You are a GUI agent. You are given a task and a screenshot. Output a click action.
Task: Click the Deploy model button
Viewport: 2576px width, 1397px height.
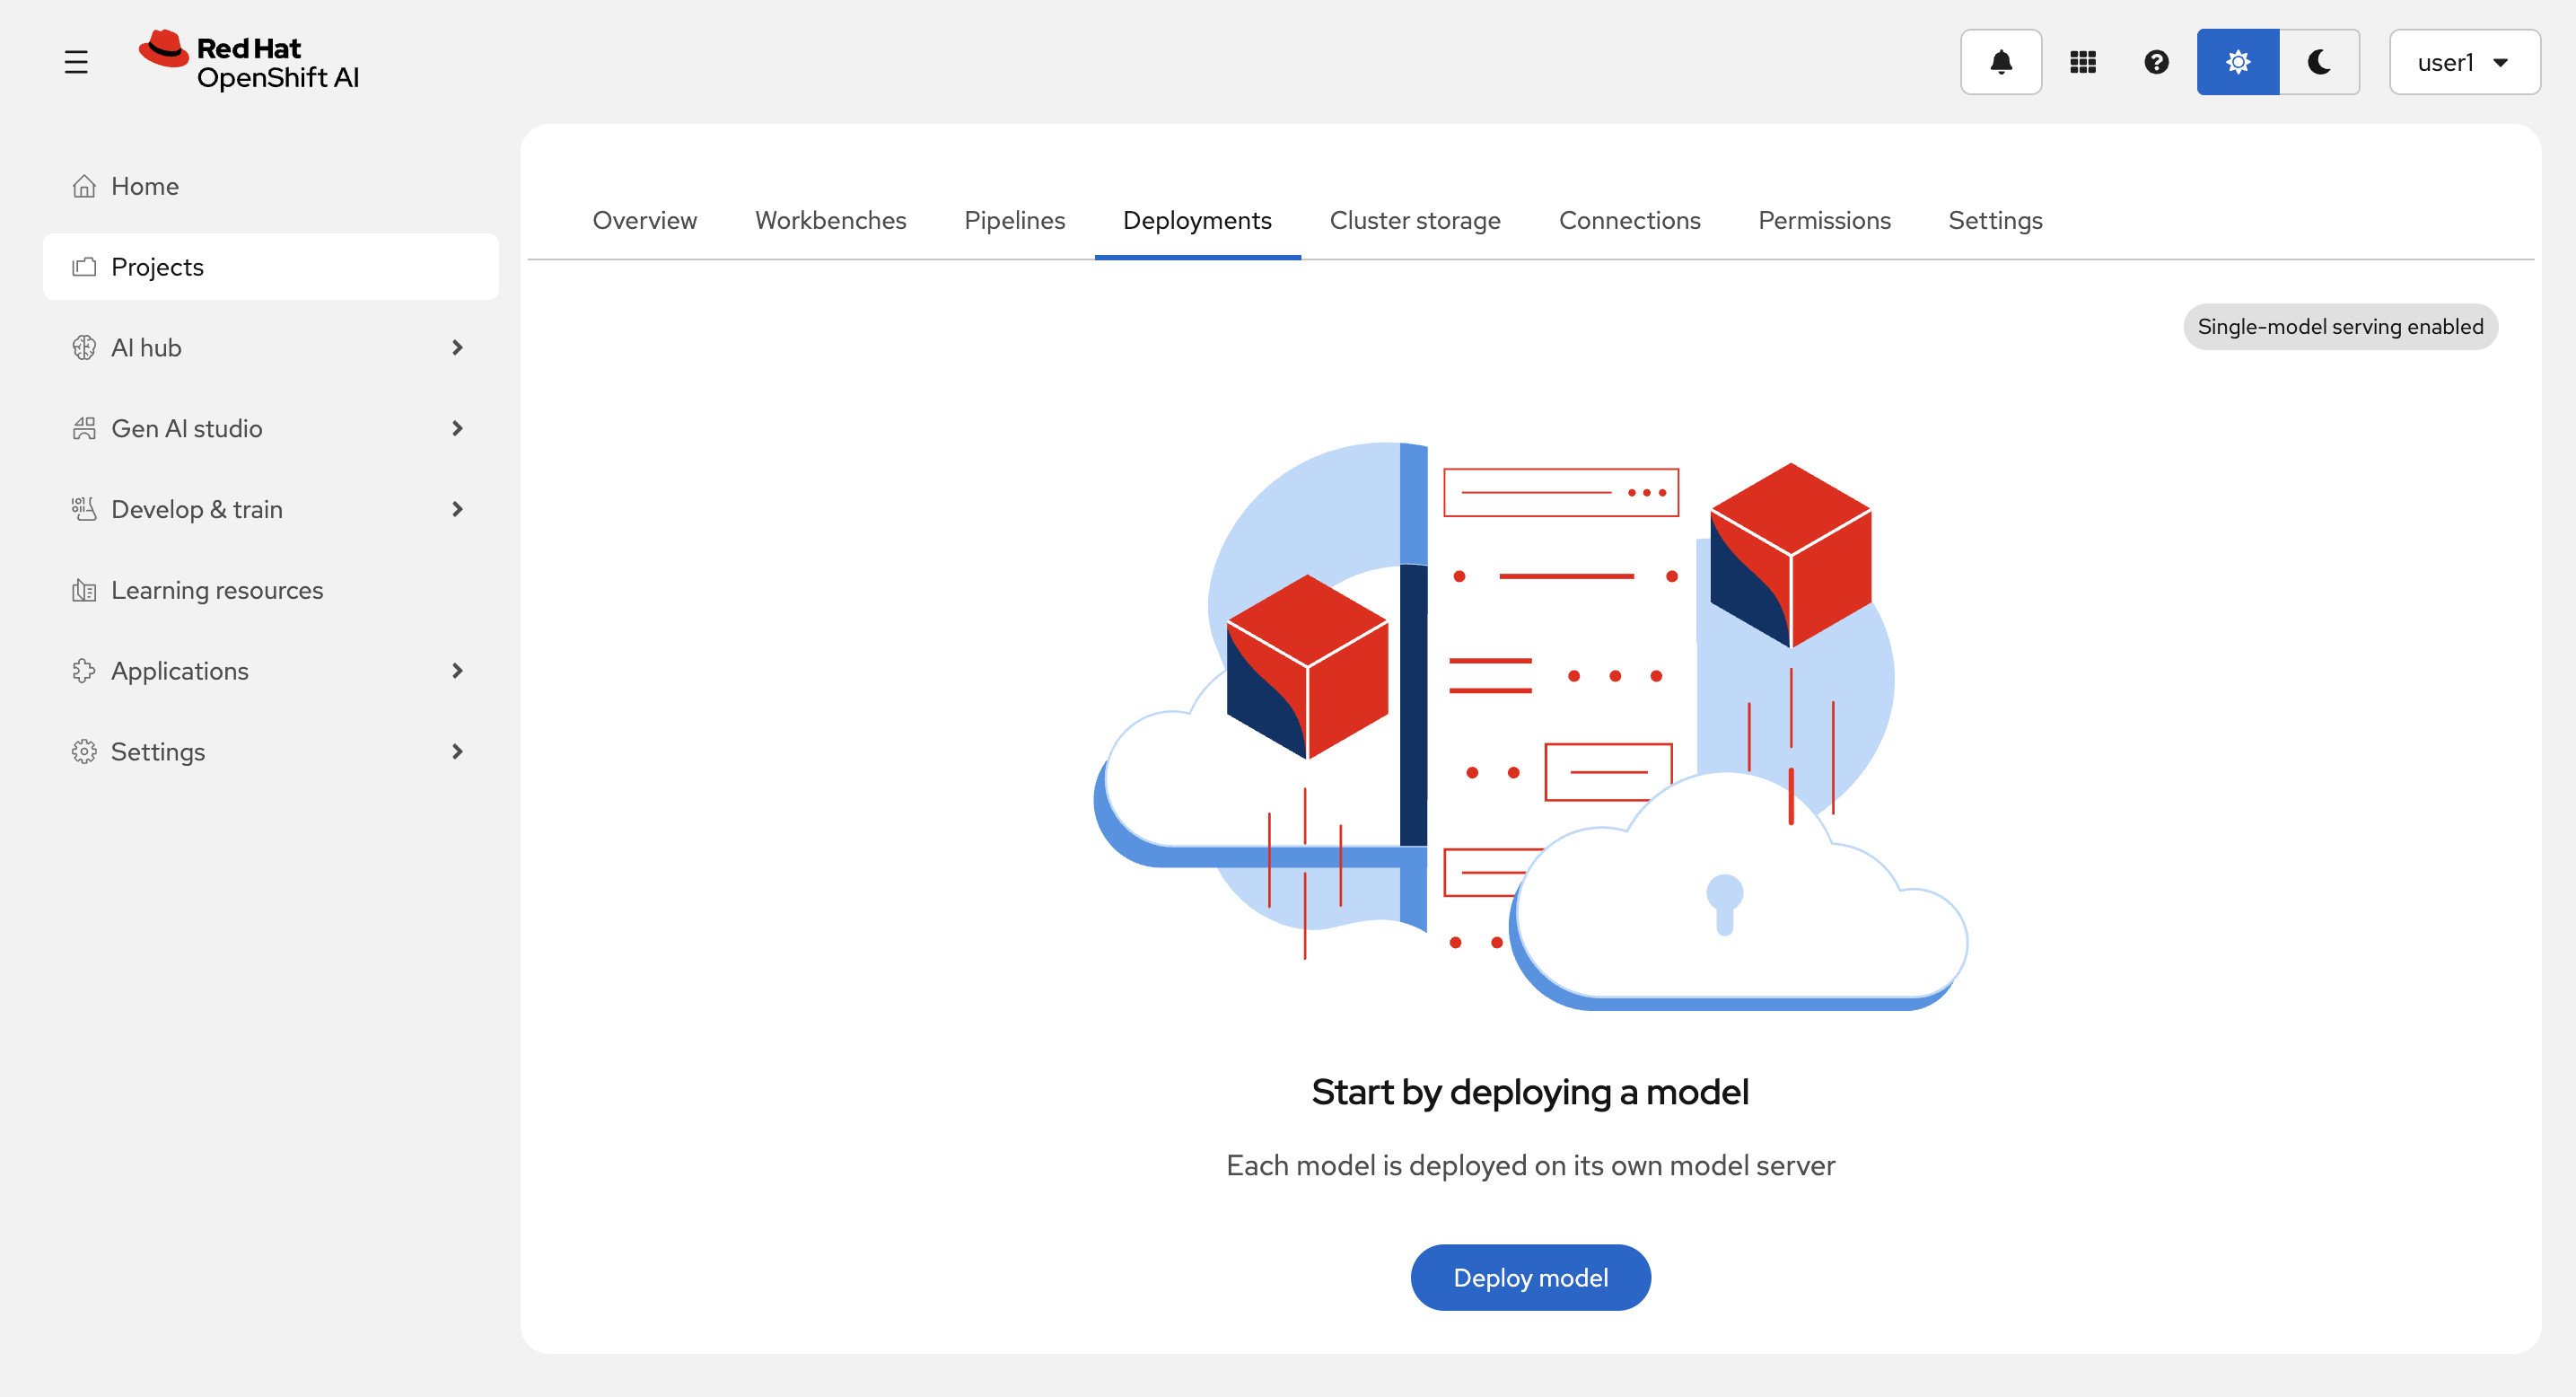1530,1277
